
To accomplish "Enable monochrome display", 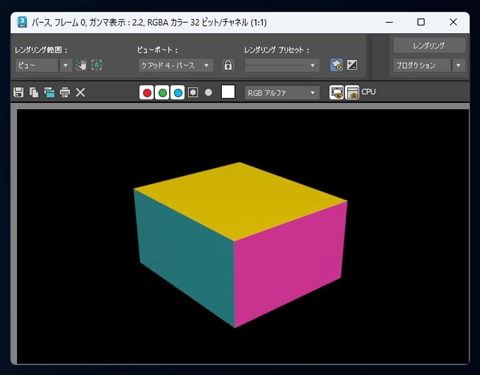I will pos(208,92).
